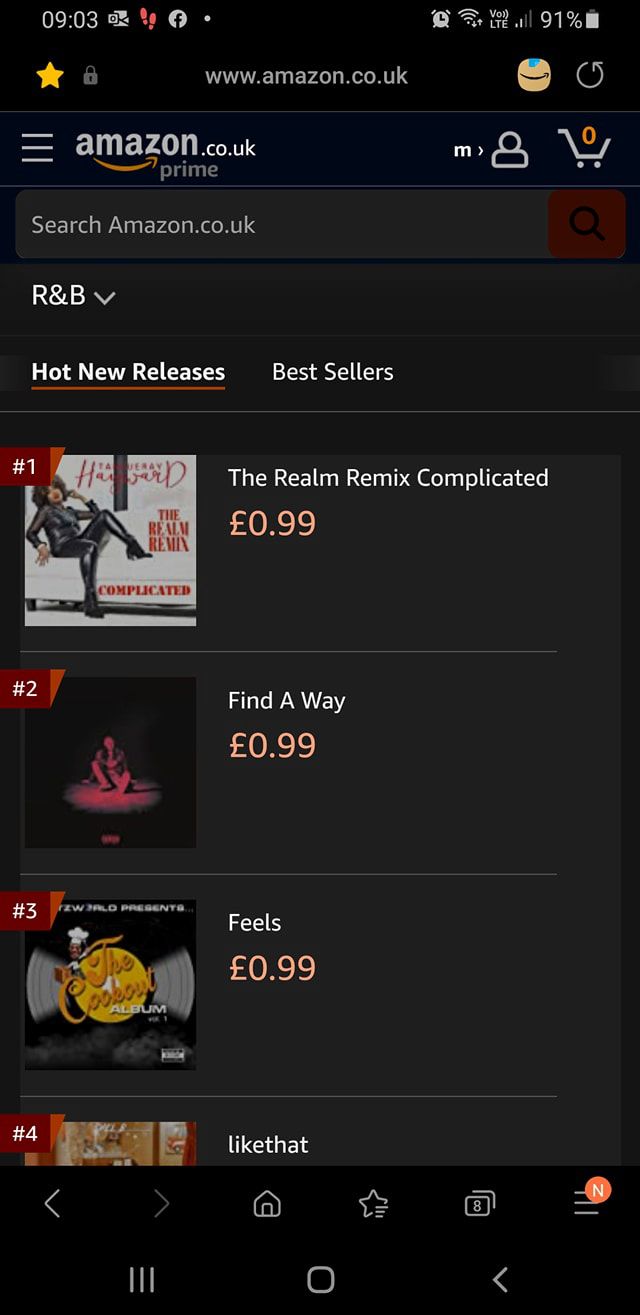Go to browser home page icon
The height and width of the screenshot is (1315, 640).
[x=267, y=1204]
